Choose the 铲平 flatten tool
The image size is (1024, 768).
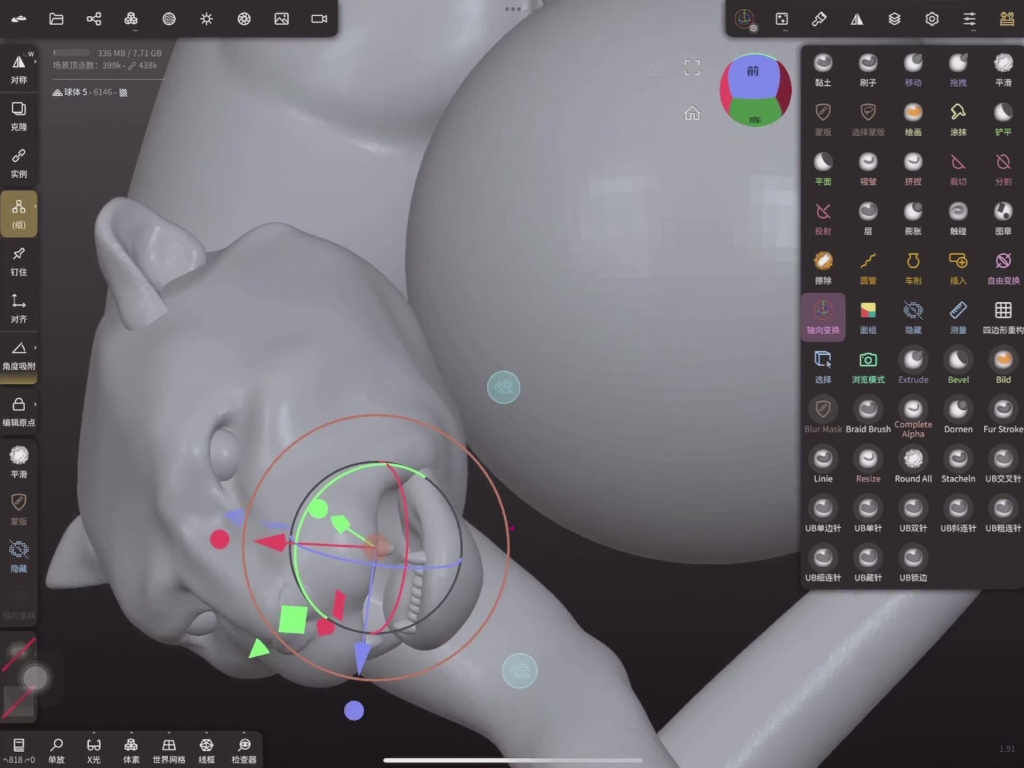point(1003,119)
